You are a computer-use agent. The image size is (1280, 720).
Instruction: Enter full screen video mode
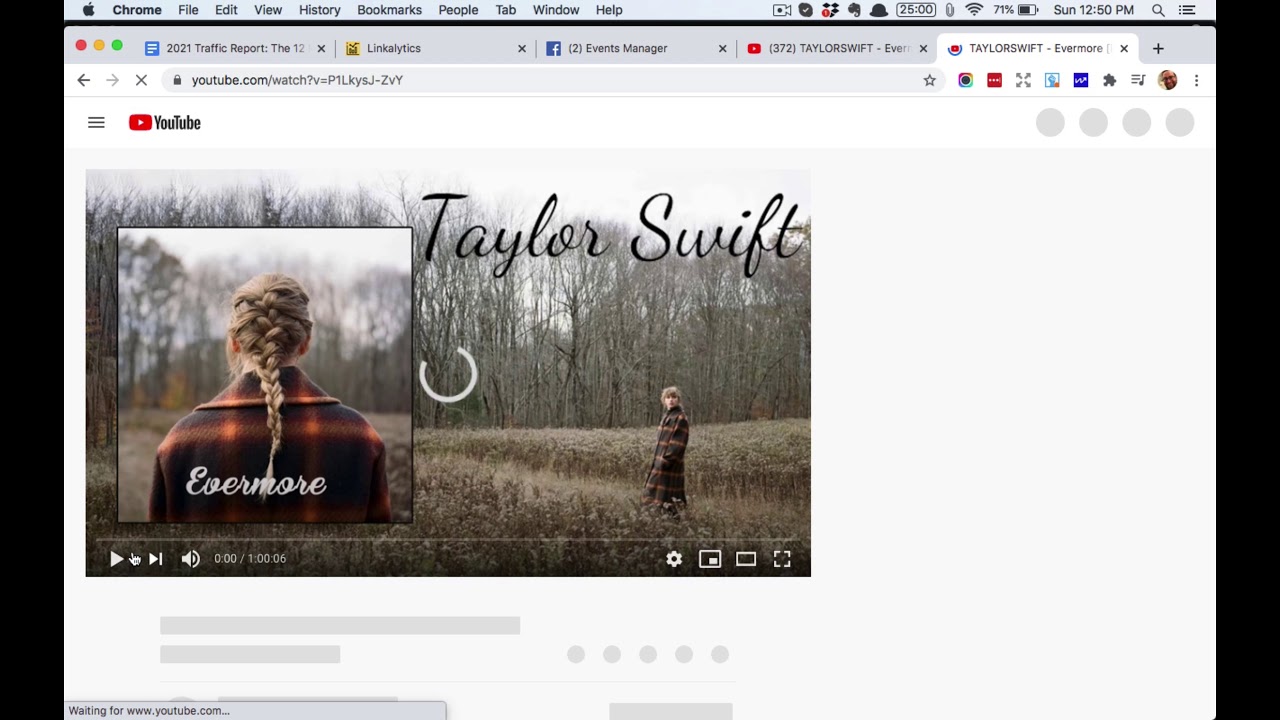(782, 559)
